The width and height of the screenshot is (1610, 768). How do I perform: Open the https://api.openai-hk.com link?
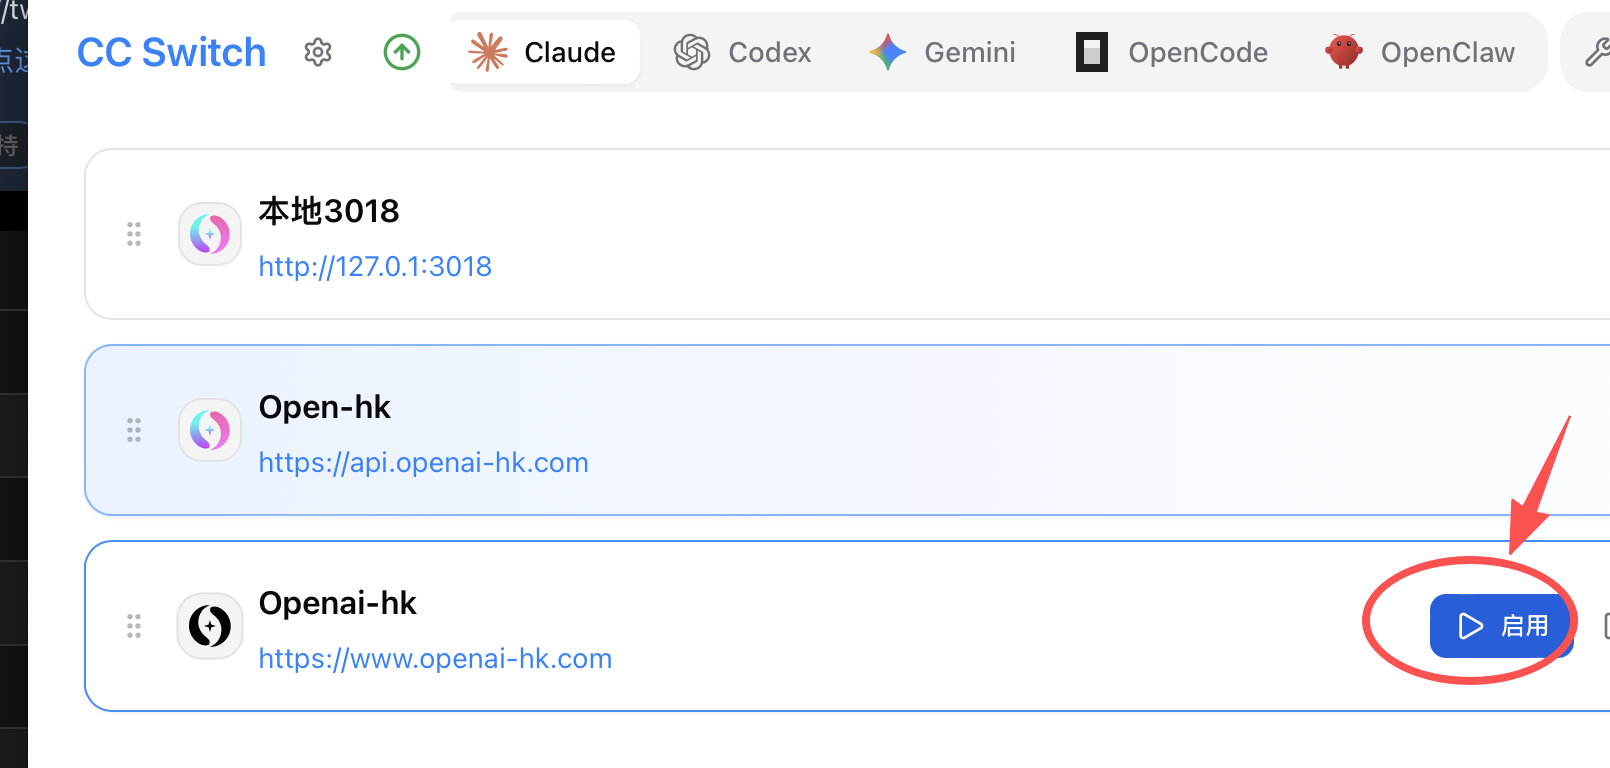[x=423, y=462]
